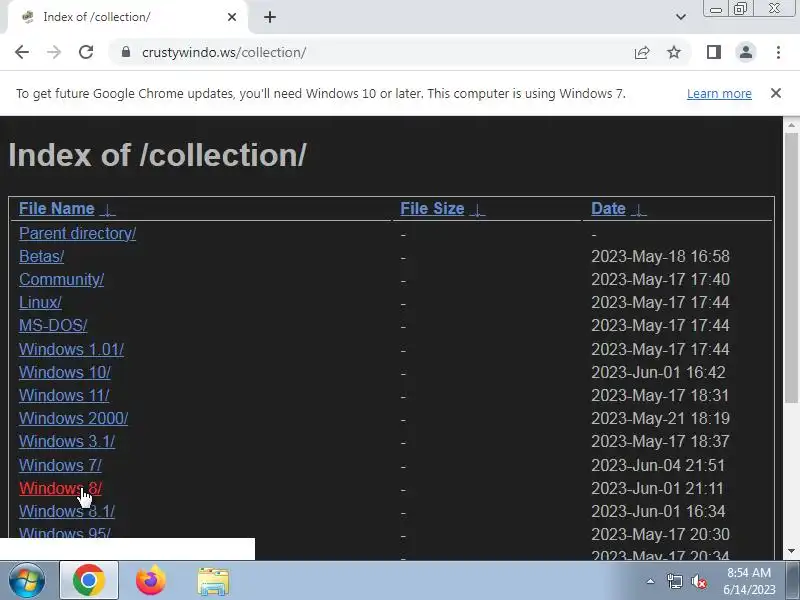Open the MS-DOS/ folder

point(53,326)
